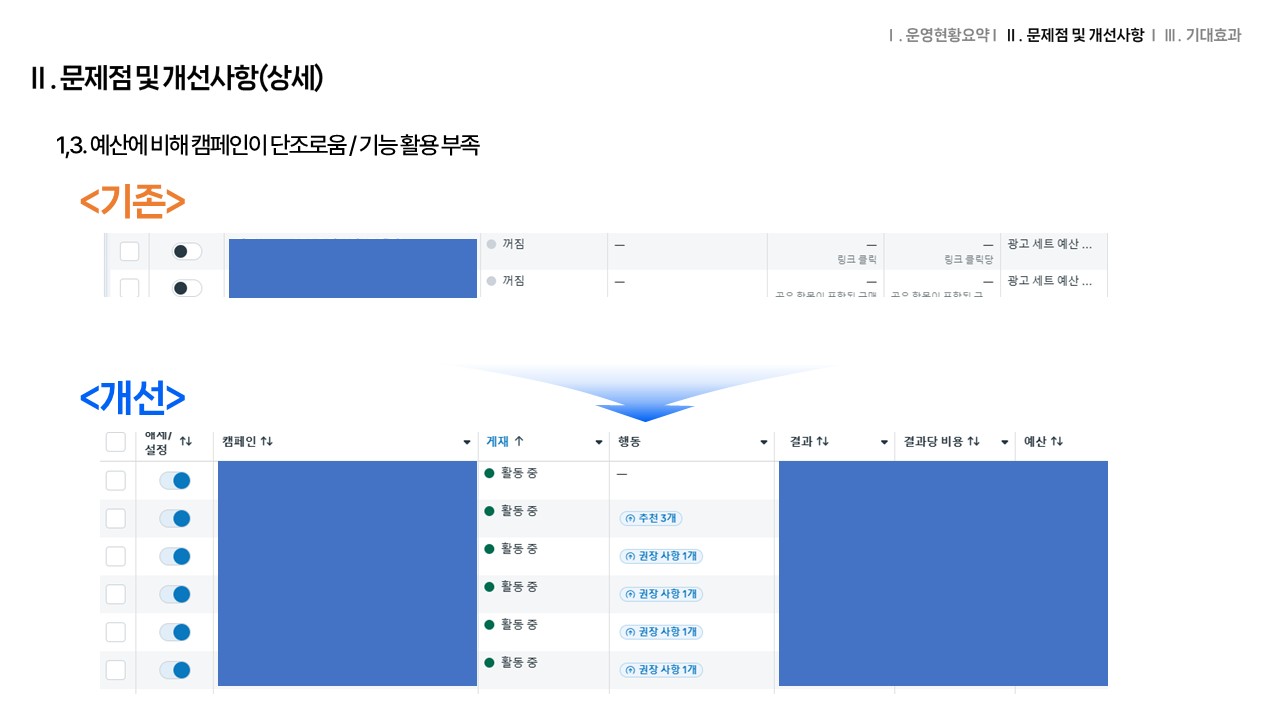Open the 결과당 비용 column dropdown arrow
Screen dimensions: 1280x720
coord(1004,443)
